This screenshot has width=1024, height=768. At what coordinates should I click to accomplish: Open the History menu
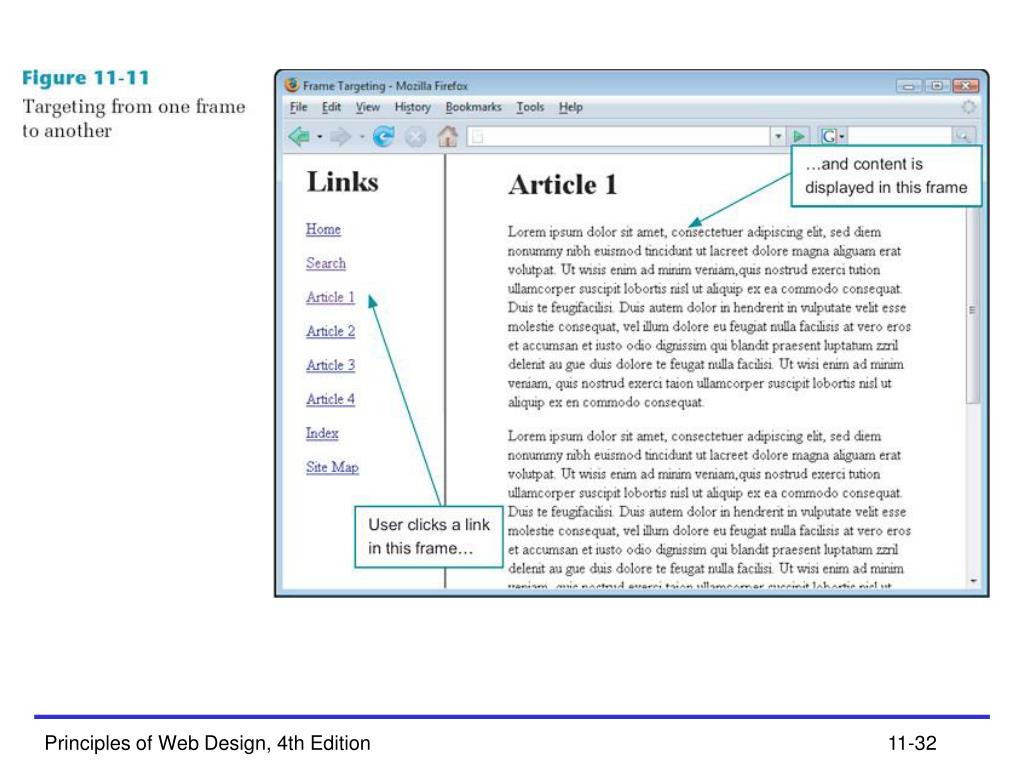coord(413,107)
